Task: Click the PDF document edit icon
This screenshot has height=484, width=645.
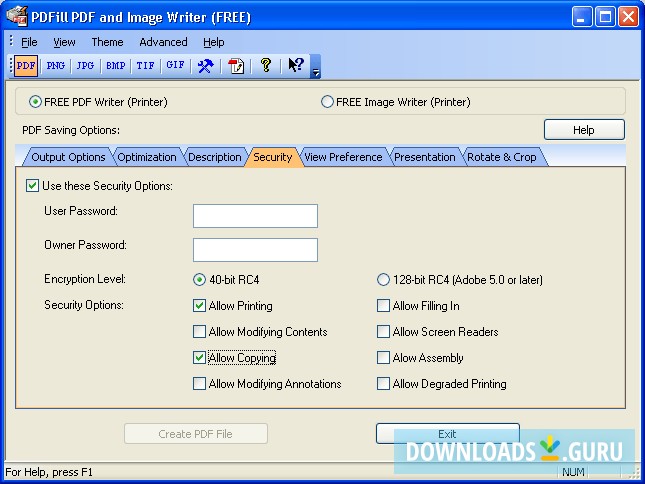Action: coord(236,66)
